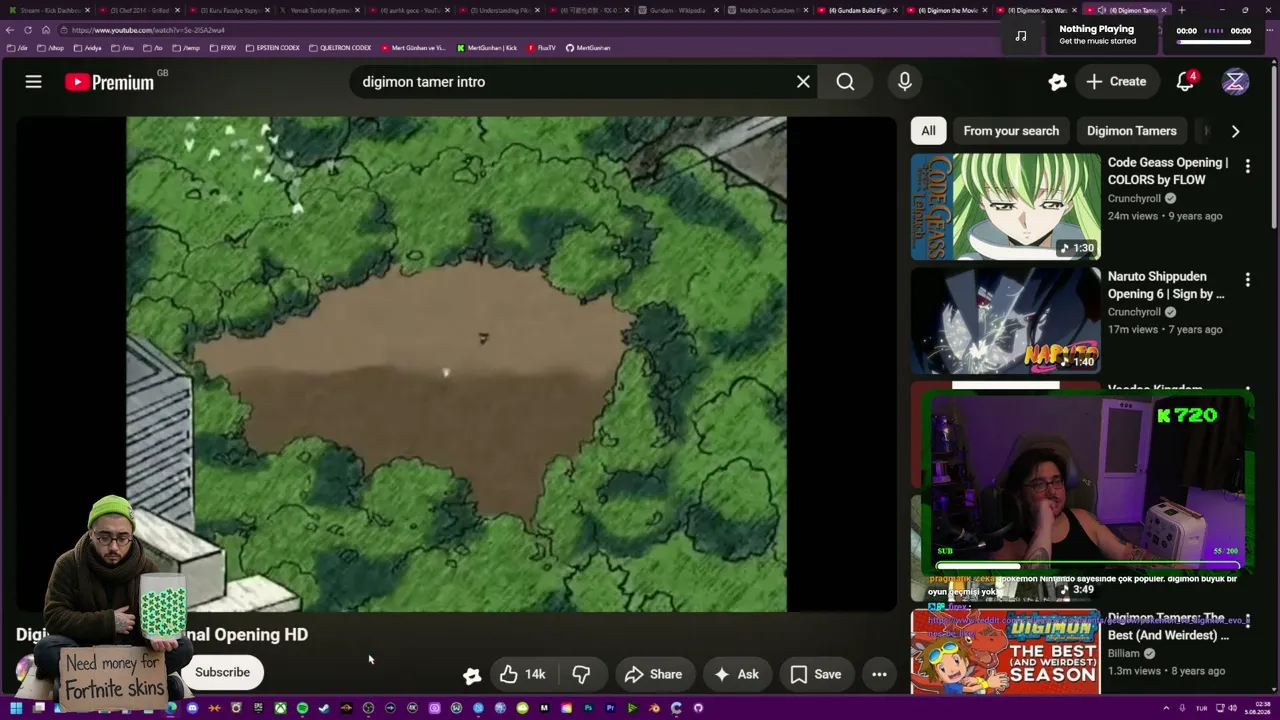Go to YouTube Premium home via logo
The width and height of the screenshot is (1280, 720).
pyautogui.click(x=110, y=82)
